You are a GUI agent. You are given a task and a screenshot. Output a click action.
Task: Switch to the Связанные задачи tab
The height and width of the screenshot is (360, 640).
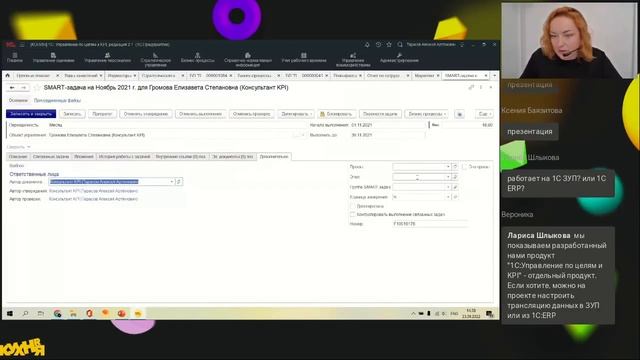point(51,156)
